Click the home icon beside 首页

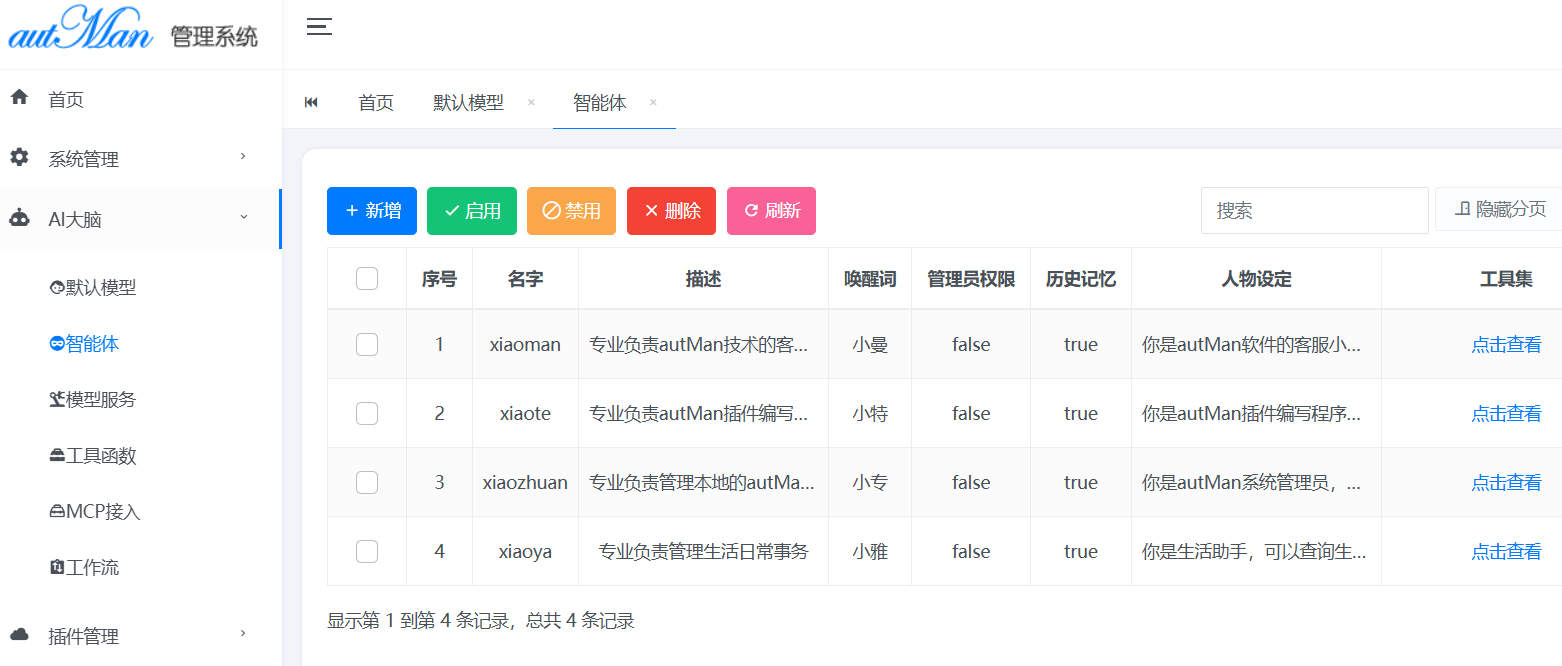(x=19, y=98)
